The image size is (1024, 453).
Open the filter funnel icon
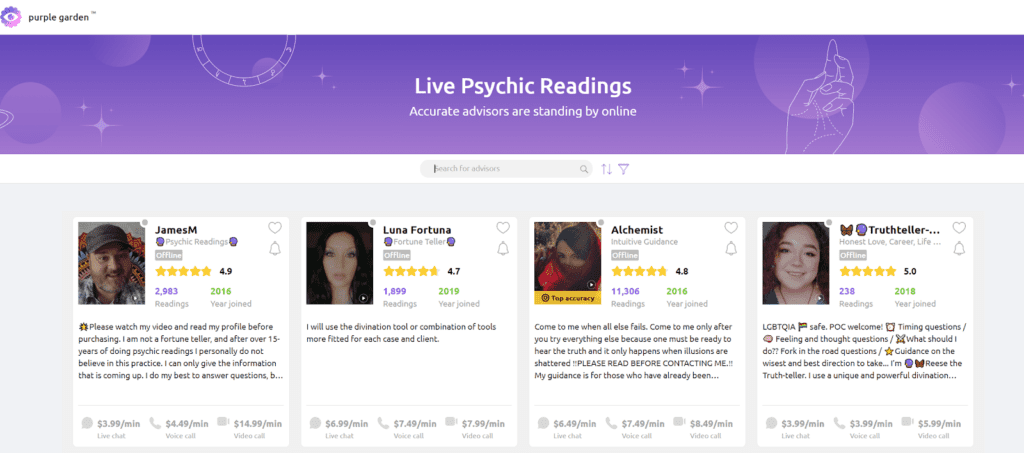(623, 169)
